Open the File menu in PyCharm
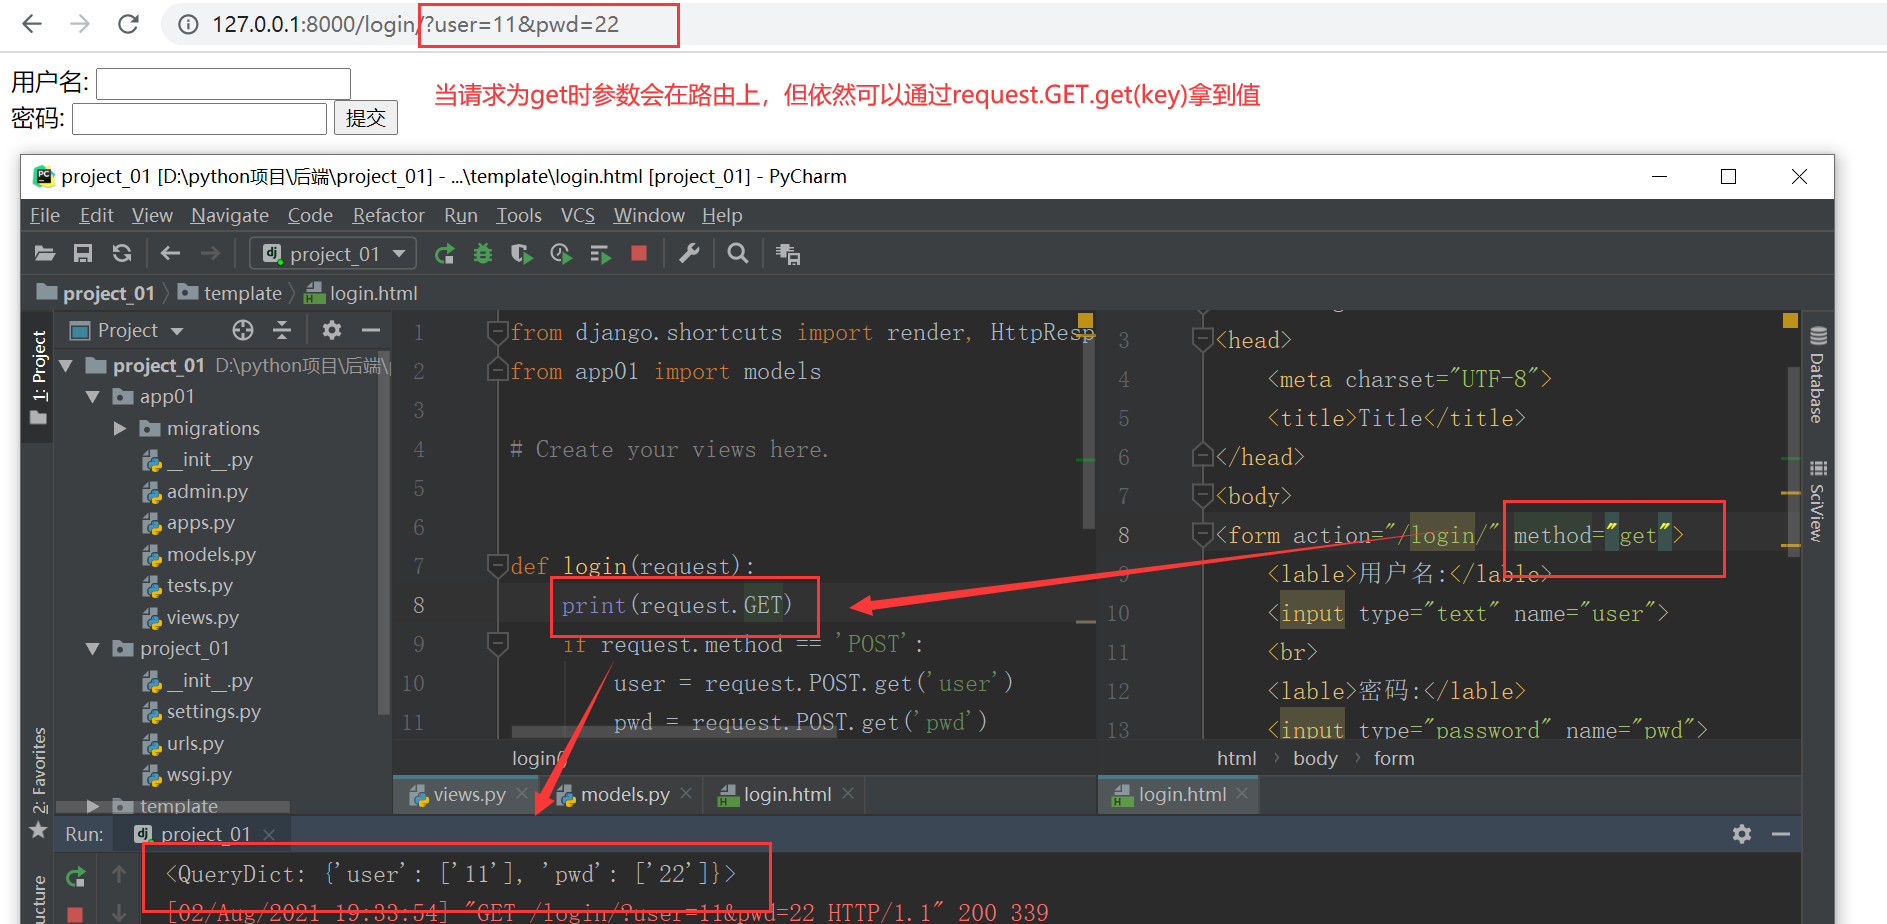The image size is (1887, 924). click(x=45, y=215)
